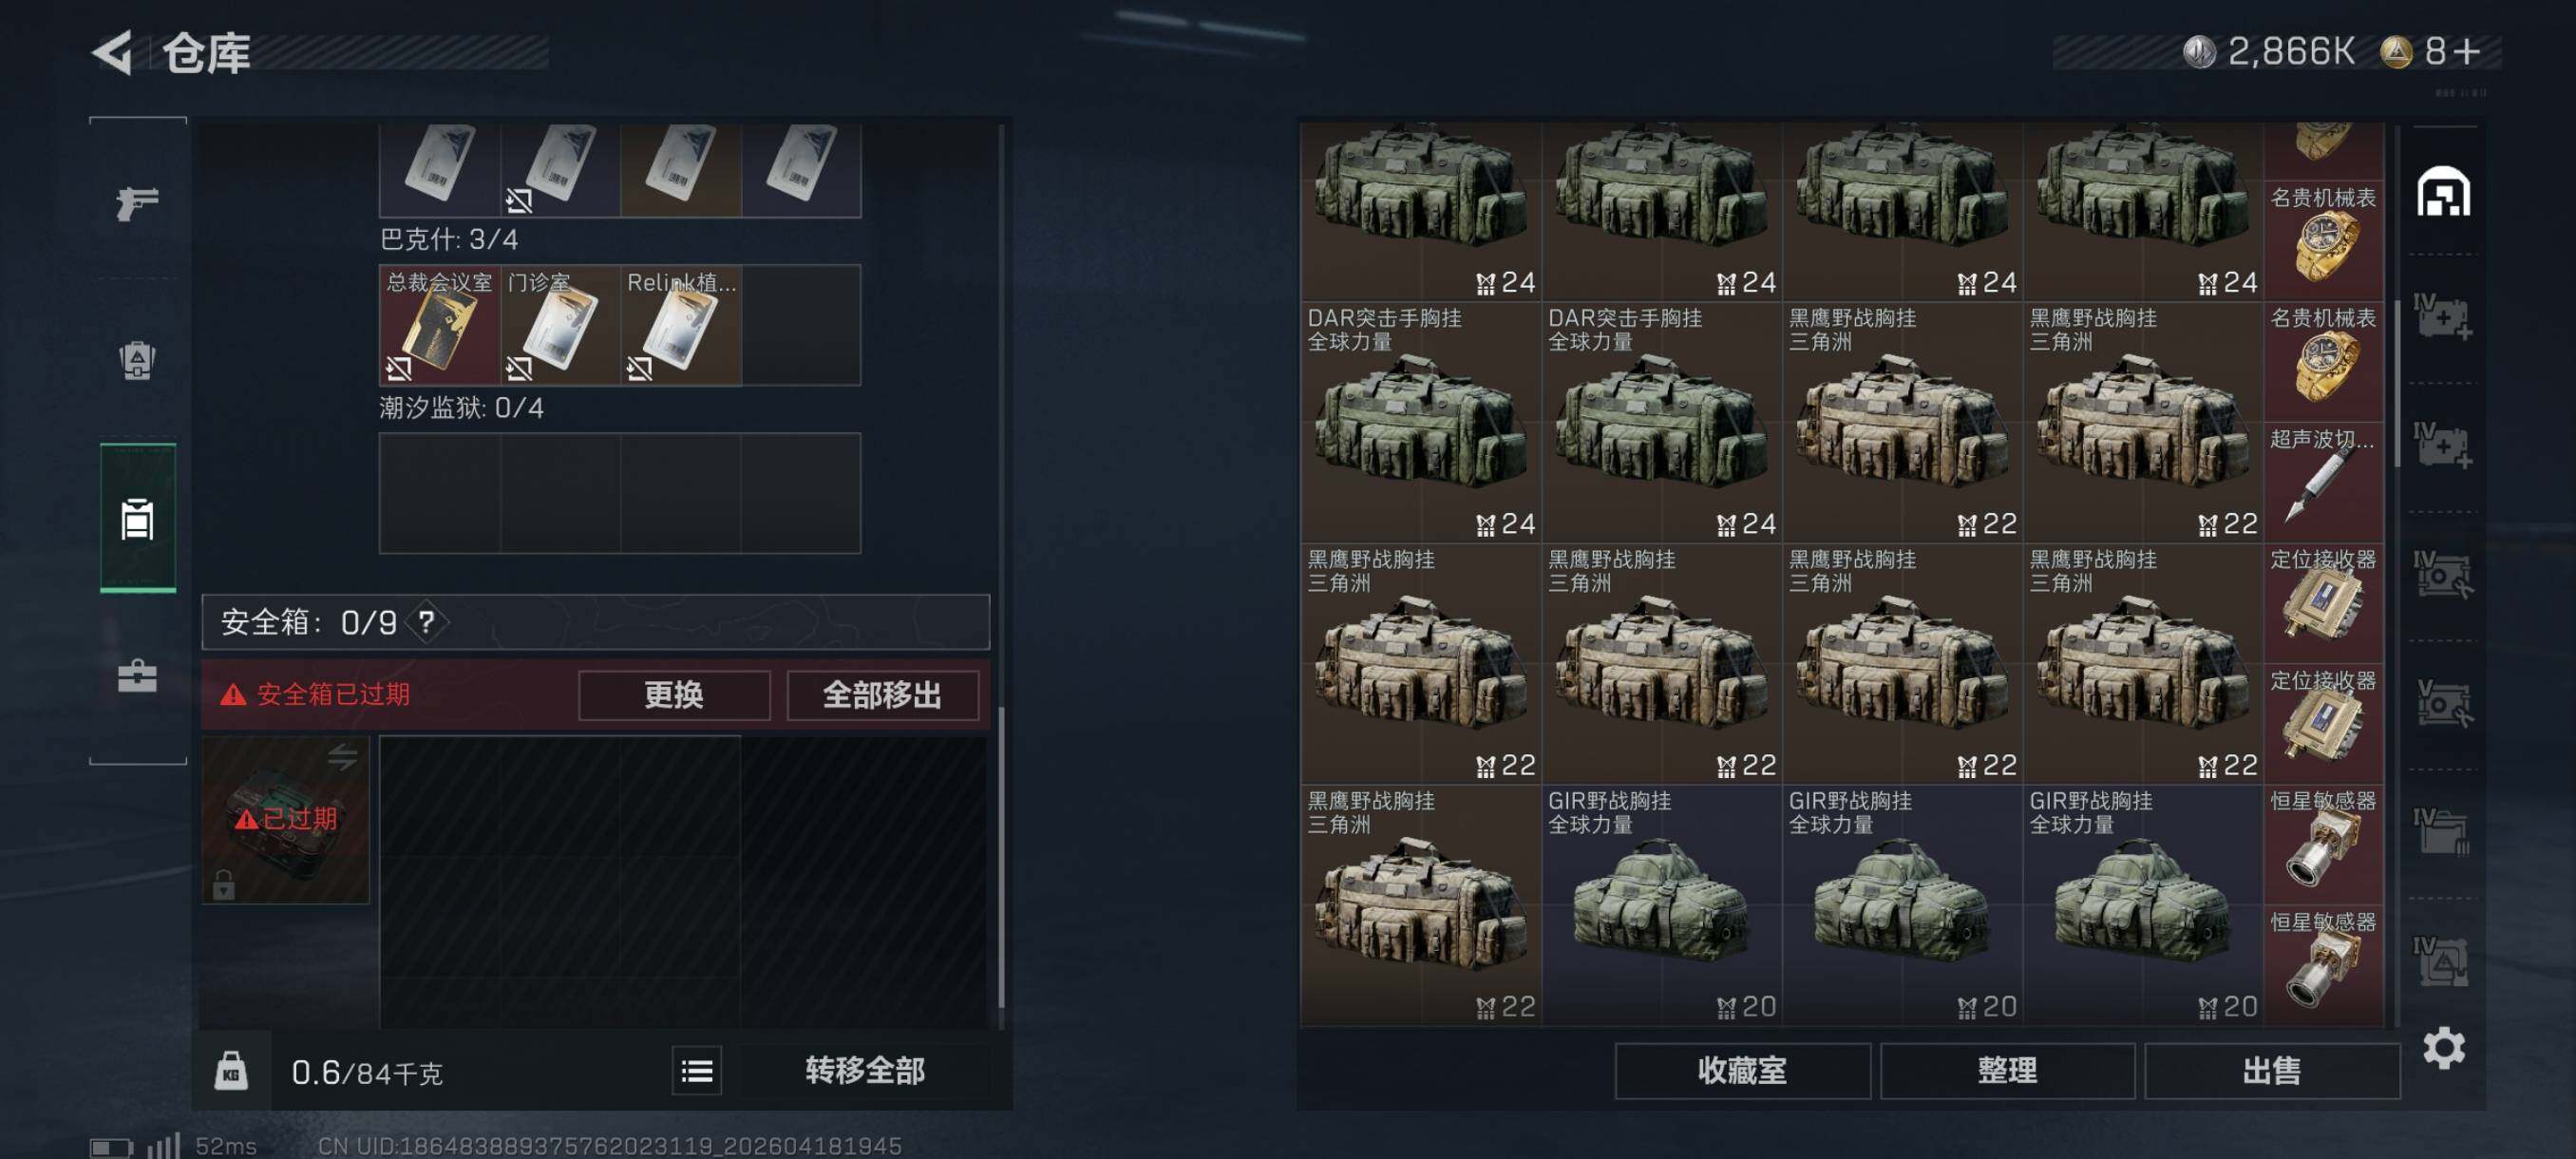Add first medical storage box expansion slot
The width and height of the screenshot is (2576, 1159).
2443,317
